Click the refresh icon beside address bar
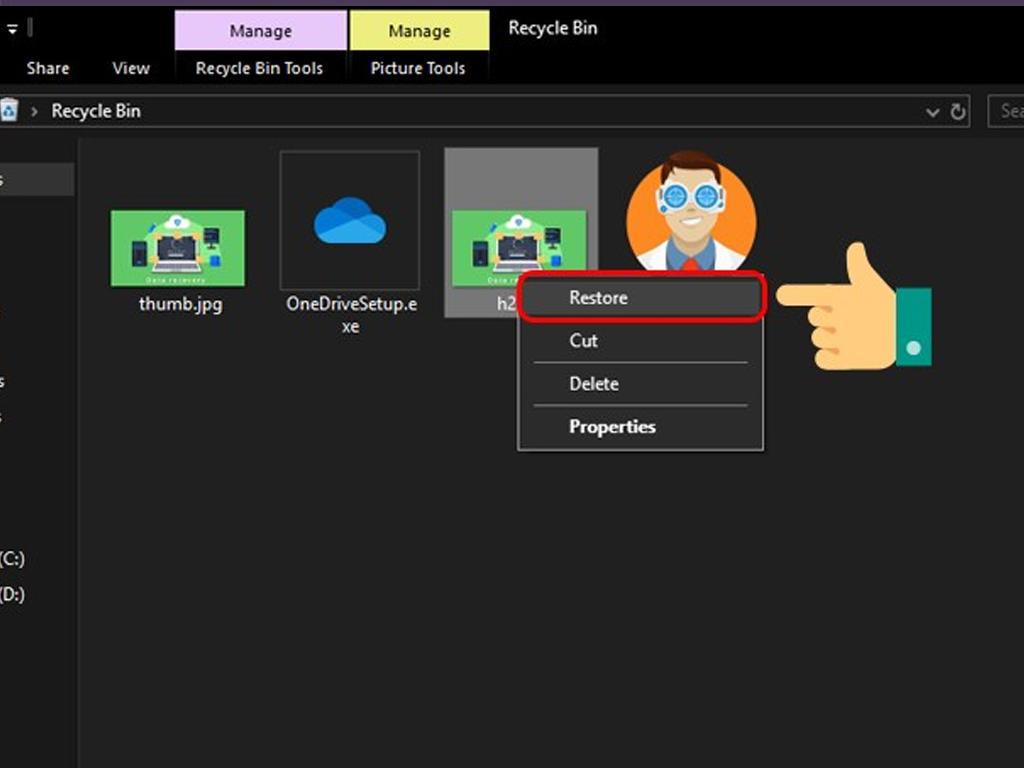This screenshot has height=768, width=1024. click(958, 112)
